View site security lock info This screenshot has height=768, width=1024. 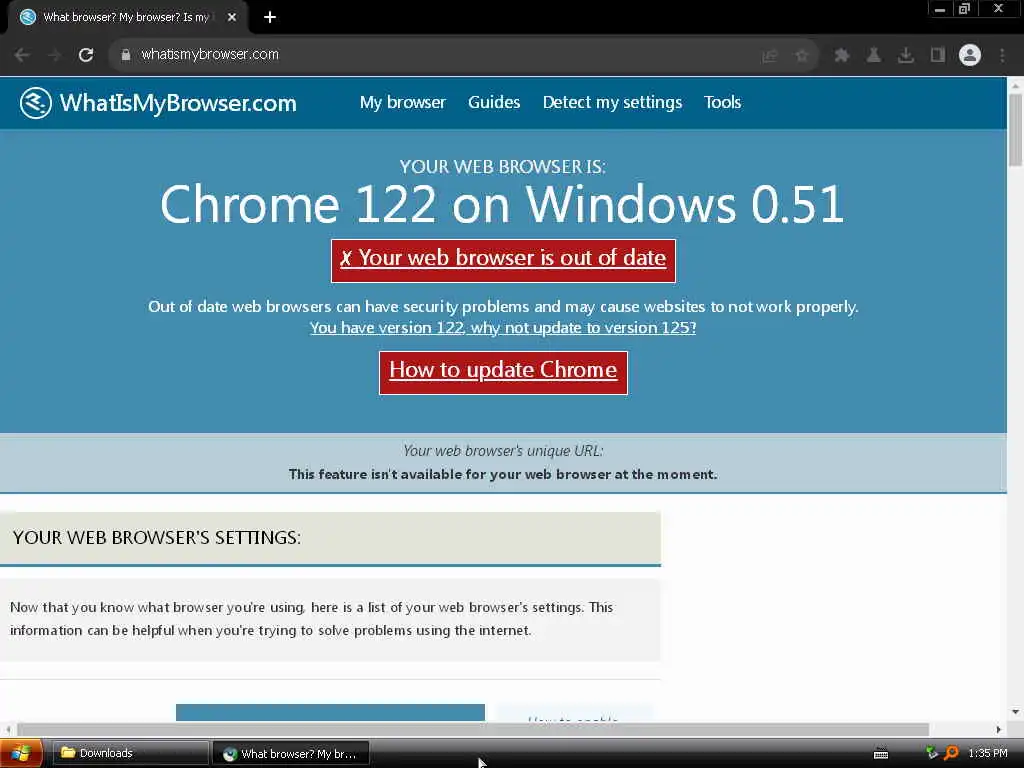click(x=126, y=55)
